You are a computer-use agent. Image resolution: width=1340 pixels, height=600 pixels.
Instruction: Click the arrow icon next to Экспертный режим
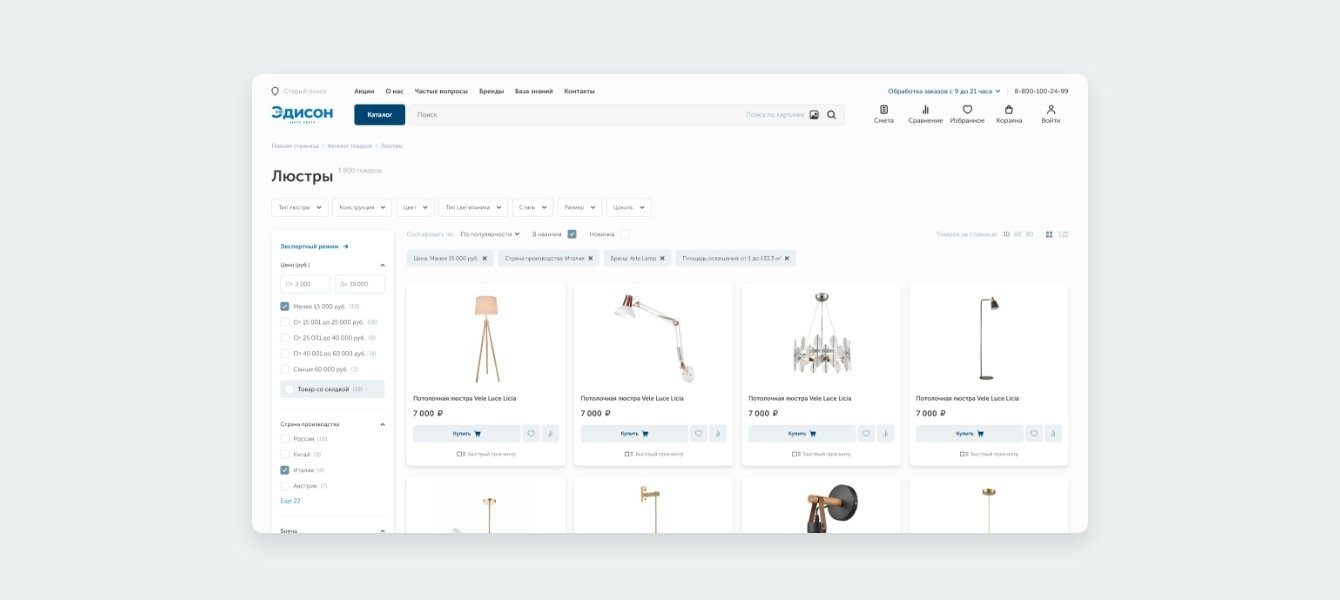point(345,246)
